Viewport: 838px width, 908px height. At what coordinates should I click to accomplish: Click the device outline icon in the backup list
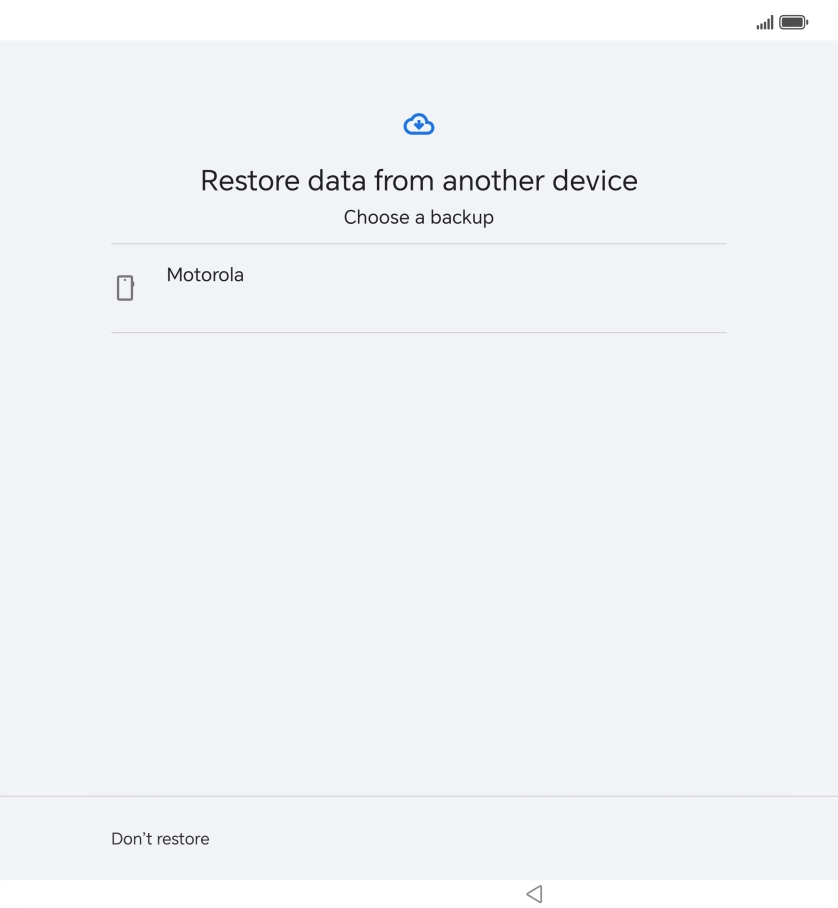tap(126, 287)
